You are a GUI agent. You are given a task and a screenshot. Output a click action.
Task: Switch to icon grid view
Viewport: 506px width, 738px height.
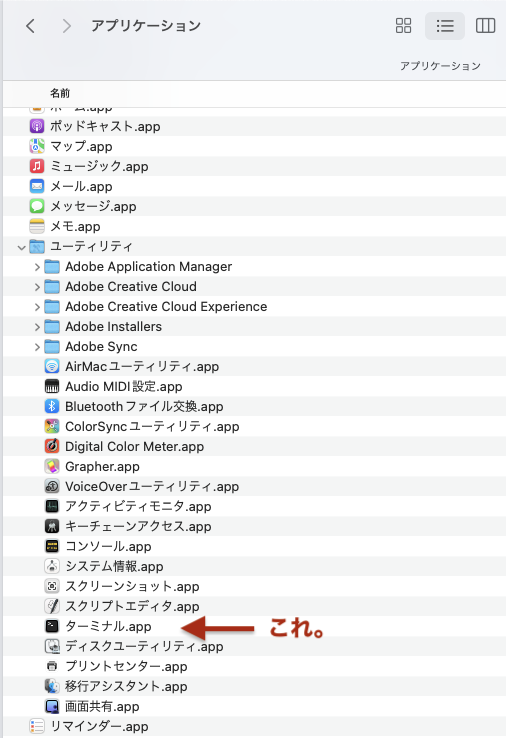(x=403, y=26)
